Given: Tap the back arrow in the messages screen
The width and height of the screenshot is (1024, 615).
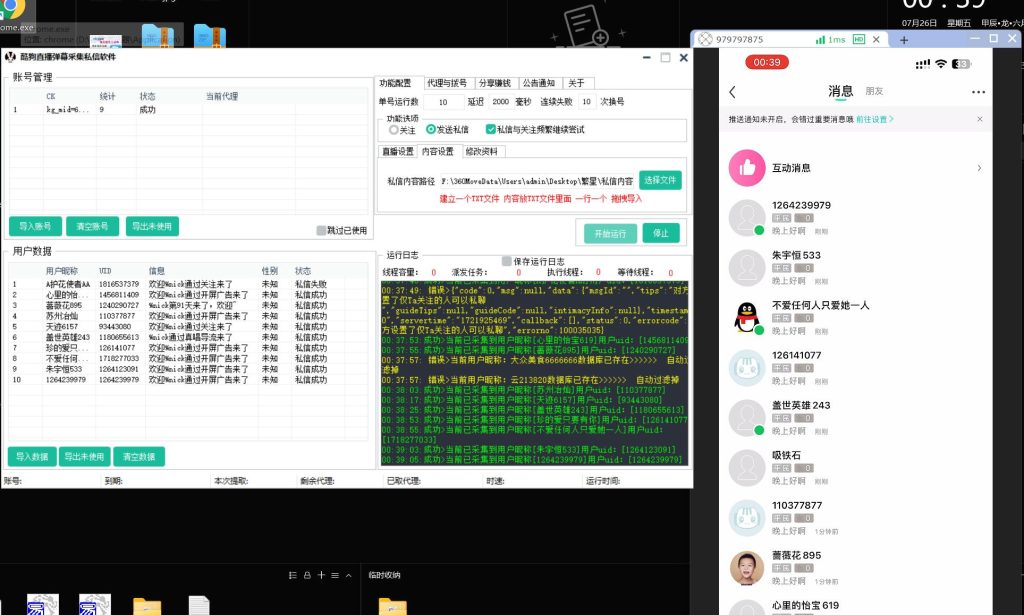Looking at the screenshot, I should pos(732,92).
